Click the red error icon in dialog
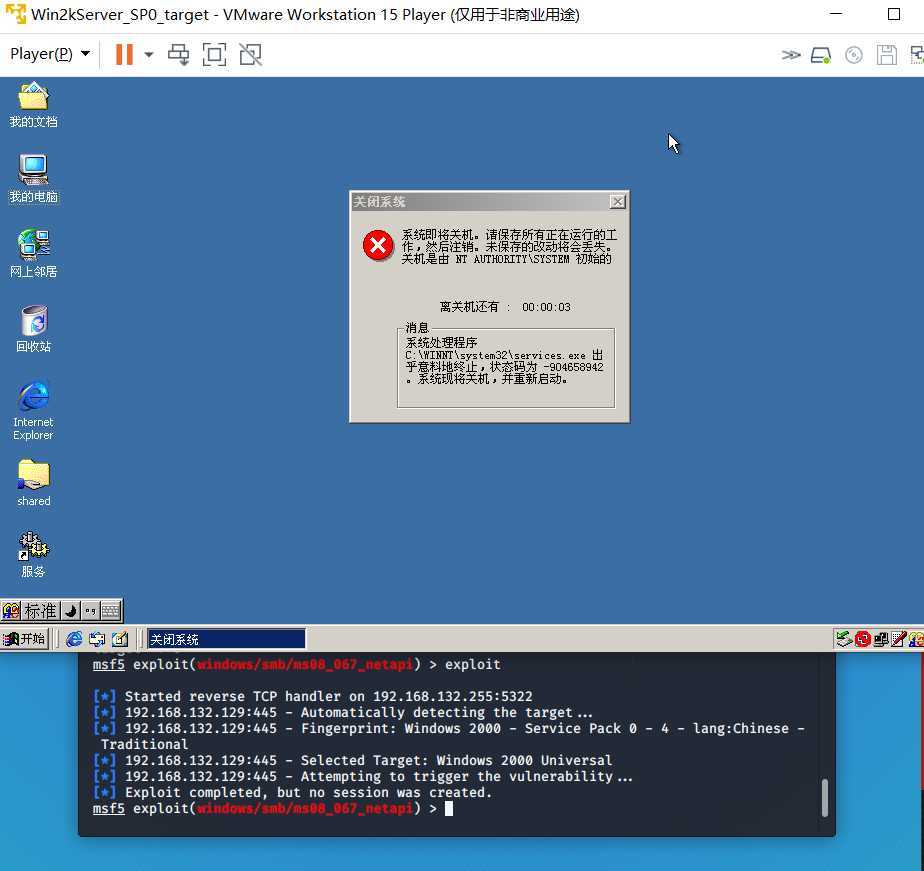The height and width of the screenshot is (871, 924). coord(378,245)
